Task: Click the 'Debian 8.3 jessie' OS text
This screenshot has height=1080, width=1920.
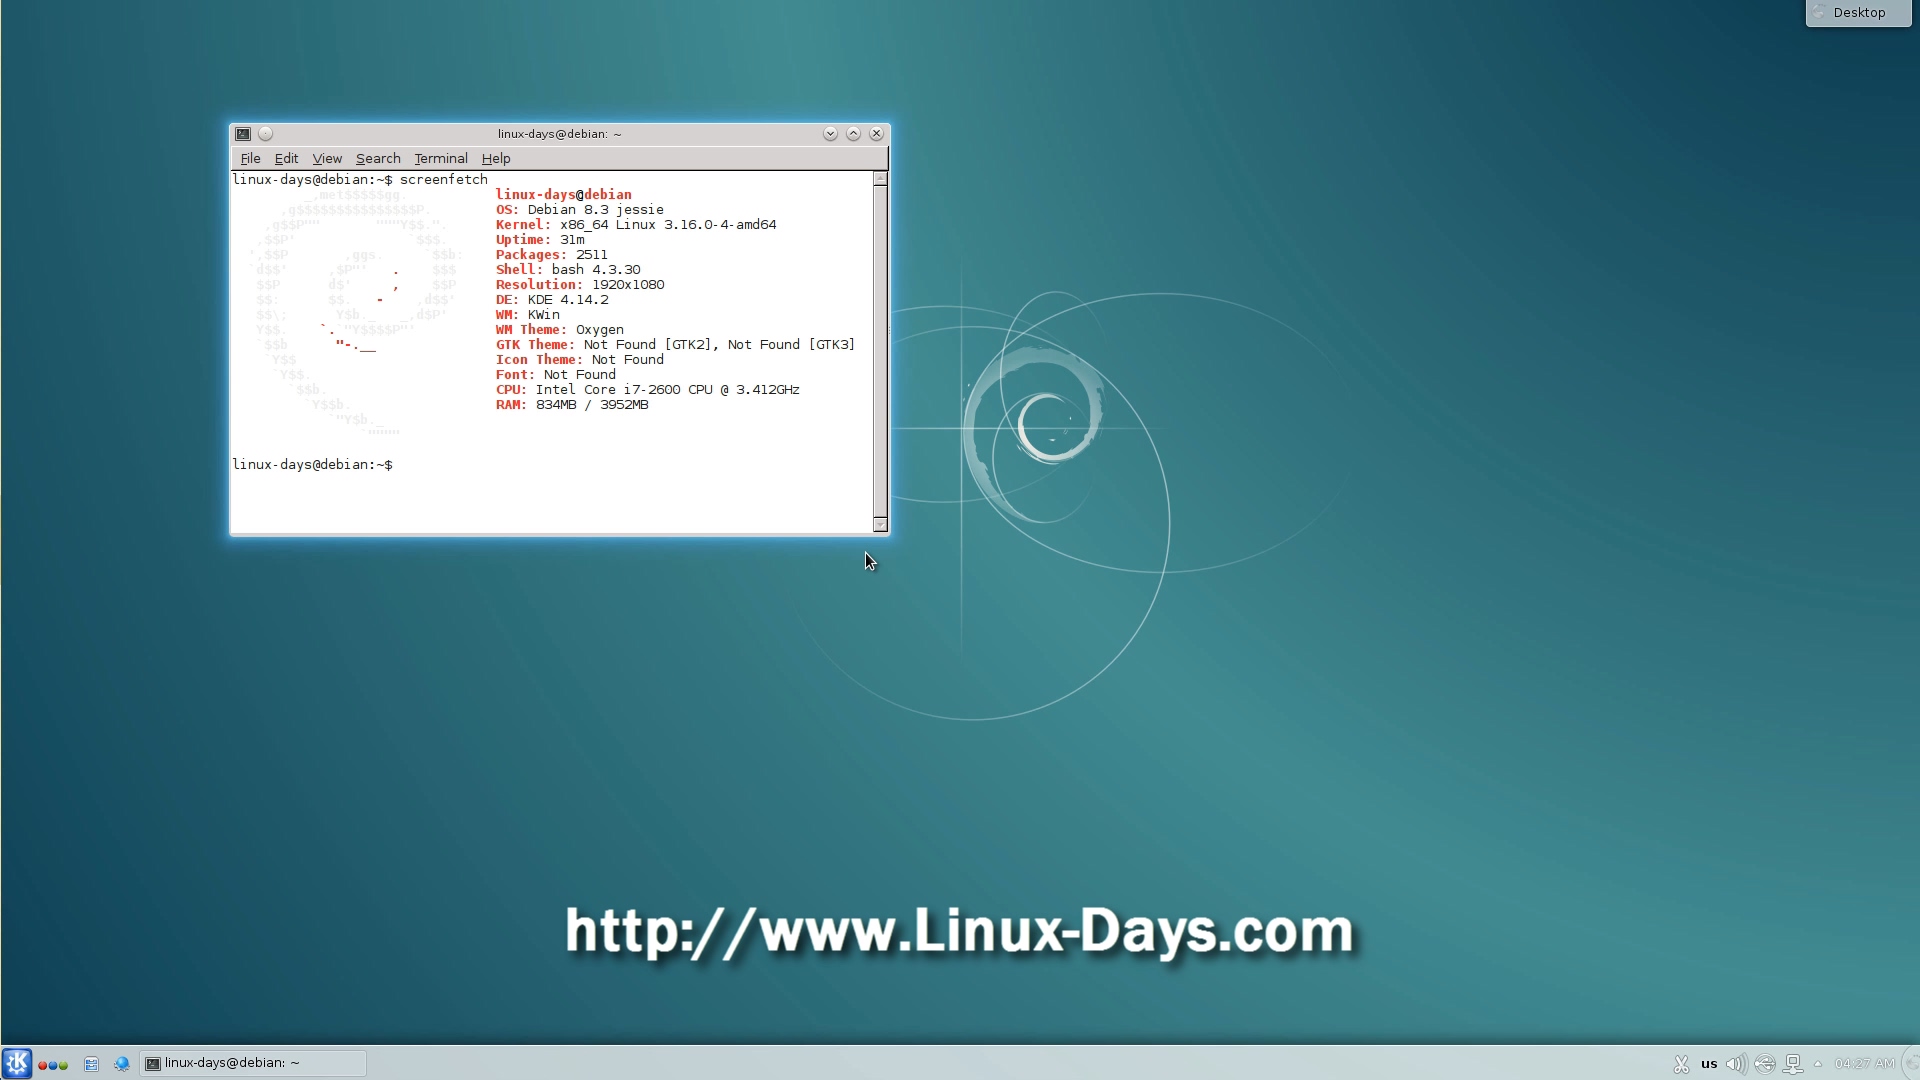Action: click(596, 210)
